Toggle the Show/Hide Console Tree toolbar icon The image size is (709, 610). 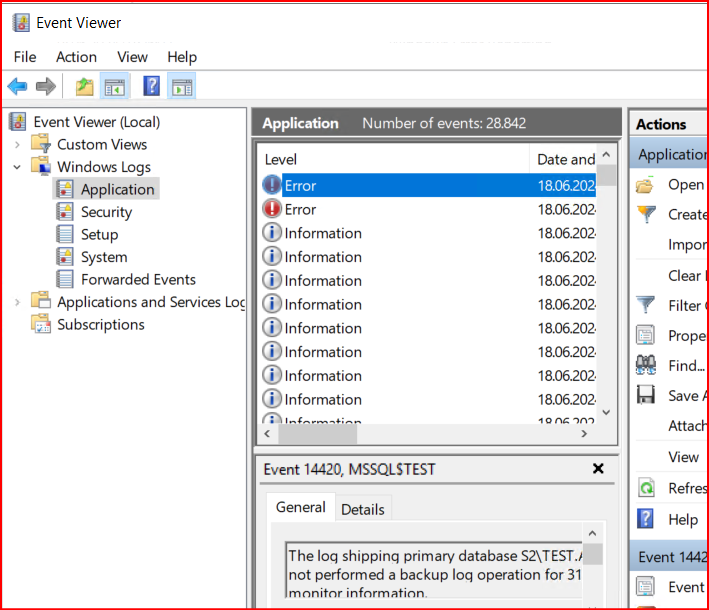tap(114, 86)
